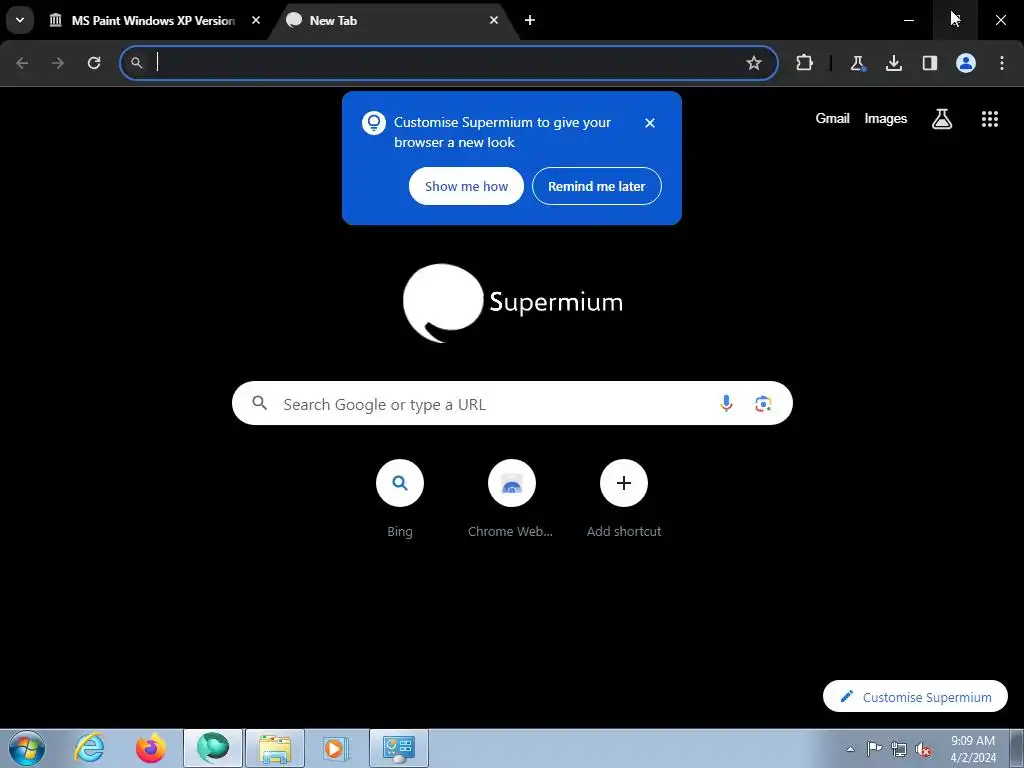Image resolution: width=1024 pixels, height=768 pixels.
Task: Open Chrome Labs flask in toolbar
Action: pyautogui.click(x=857, y=63)
